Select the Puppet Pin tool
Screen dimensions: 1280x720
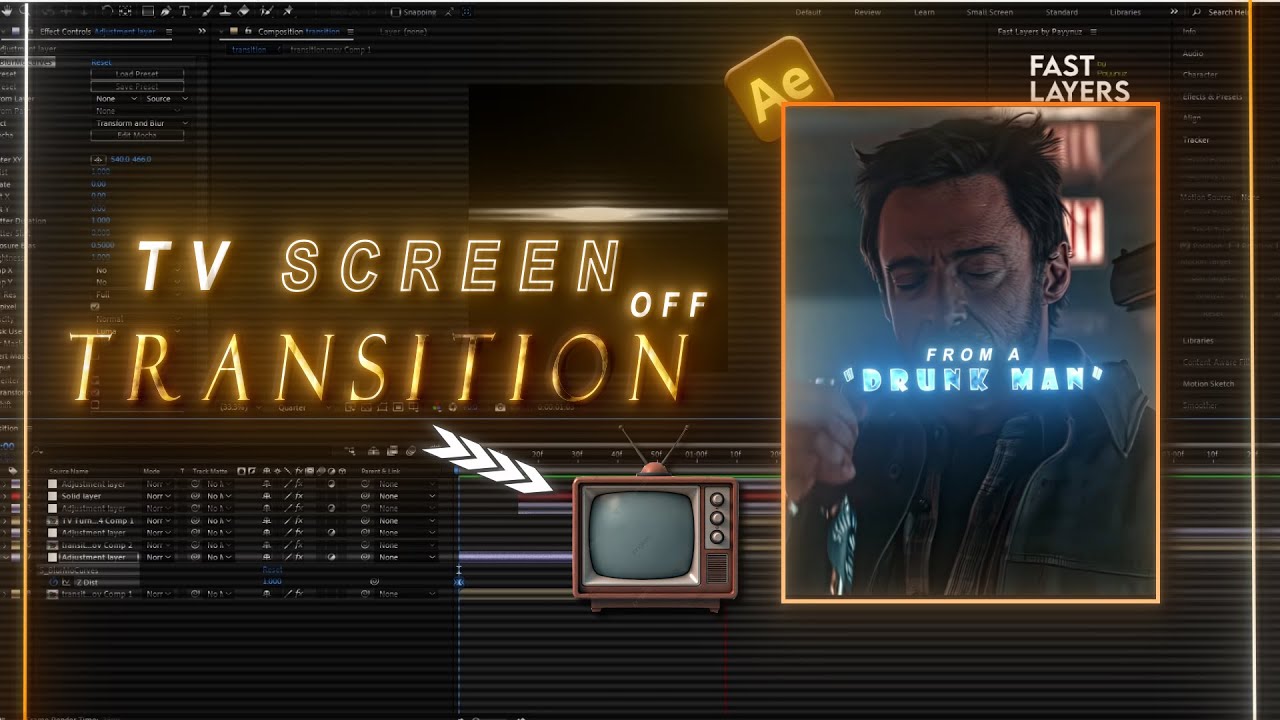(x=287, y=12)
